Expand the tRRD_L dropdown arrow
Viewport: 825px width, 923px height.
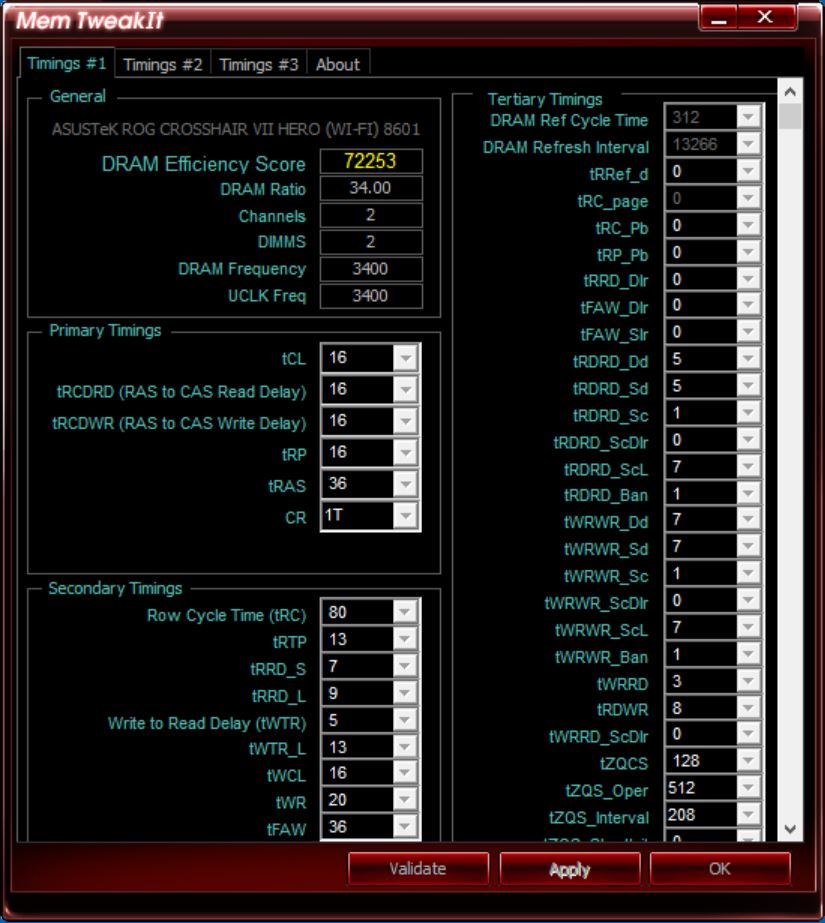[405, 693]
